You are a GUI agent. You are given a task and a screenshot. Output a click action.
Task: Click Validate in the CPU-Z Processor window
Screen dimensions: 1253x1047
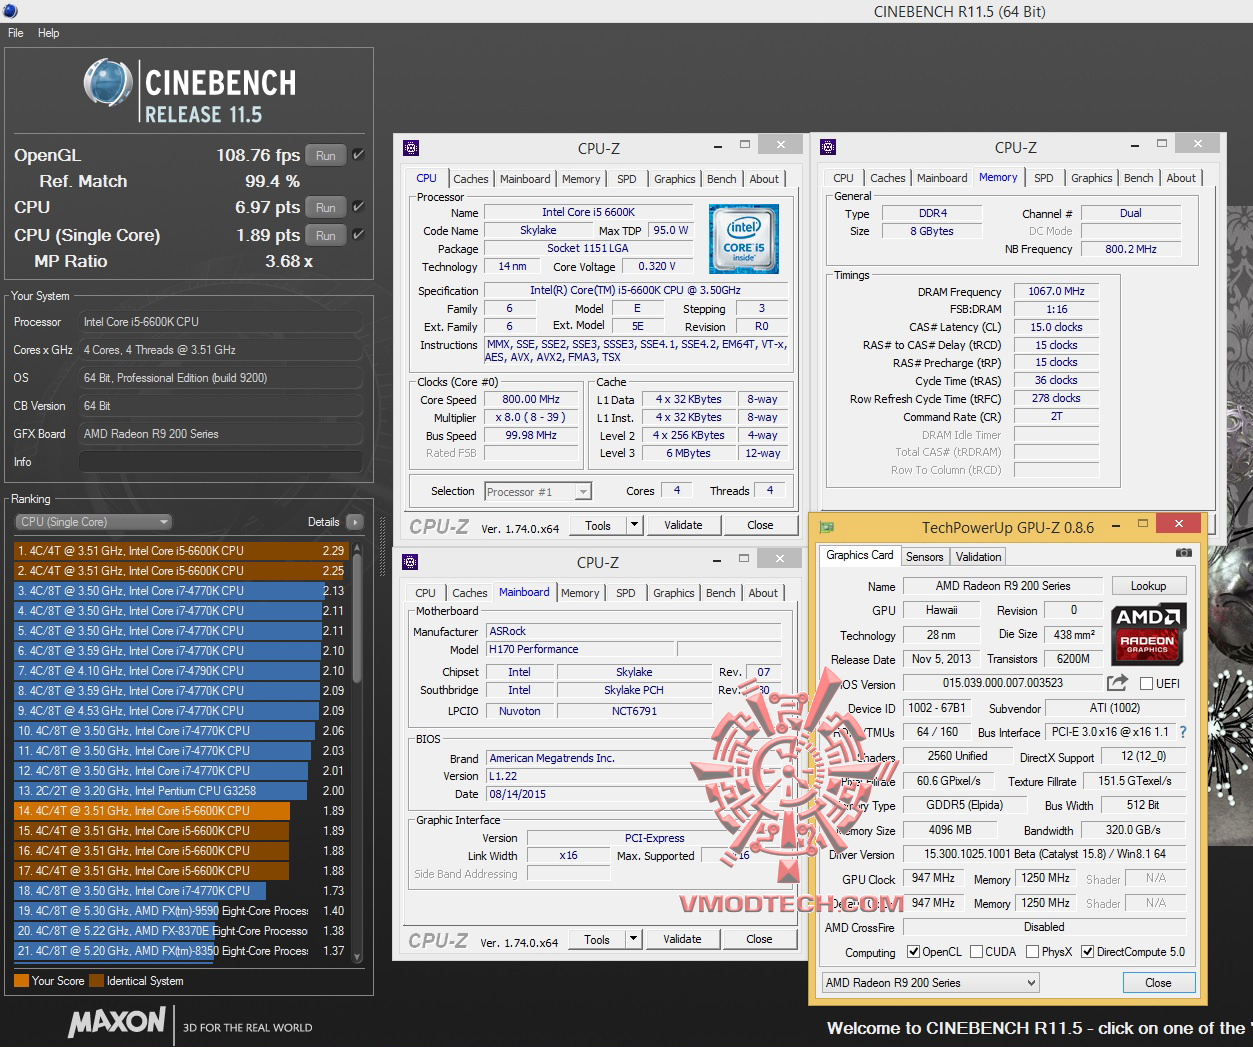click(x=683, y=525)
